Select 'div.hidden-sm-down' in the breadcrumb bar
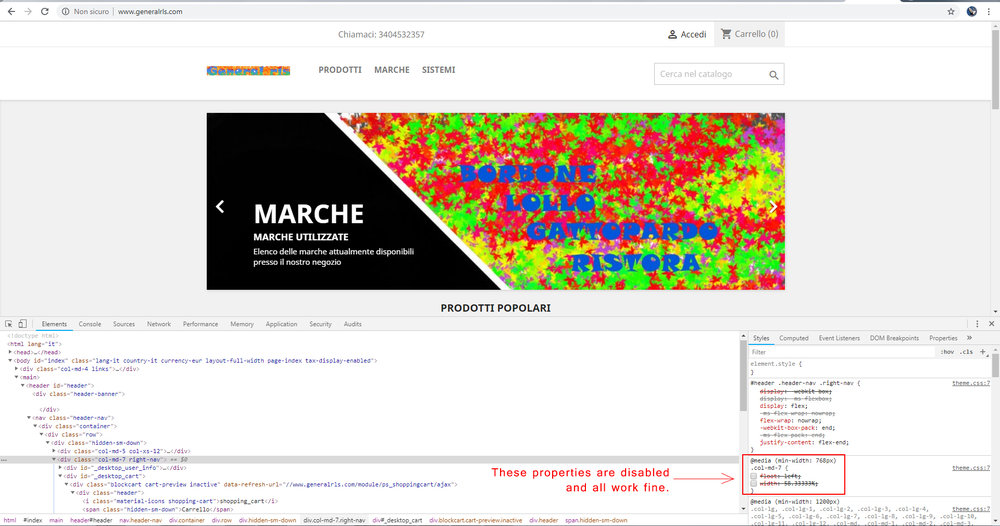 tap(267, 520)
